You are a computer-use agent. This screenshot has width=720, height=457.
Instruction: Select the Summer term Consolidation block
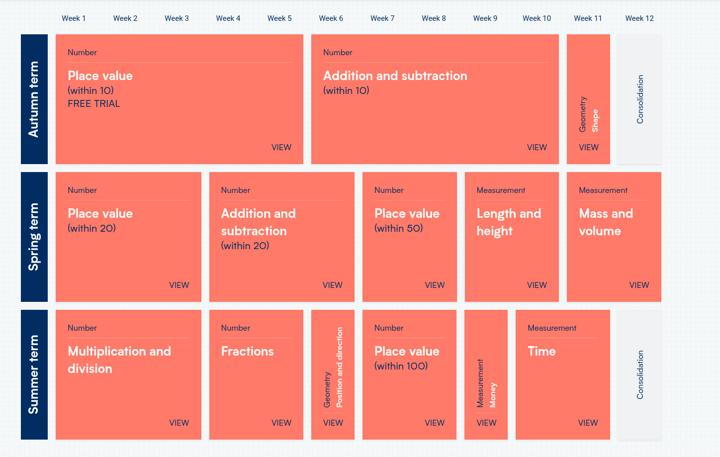[639, 374]
